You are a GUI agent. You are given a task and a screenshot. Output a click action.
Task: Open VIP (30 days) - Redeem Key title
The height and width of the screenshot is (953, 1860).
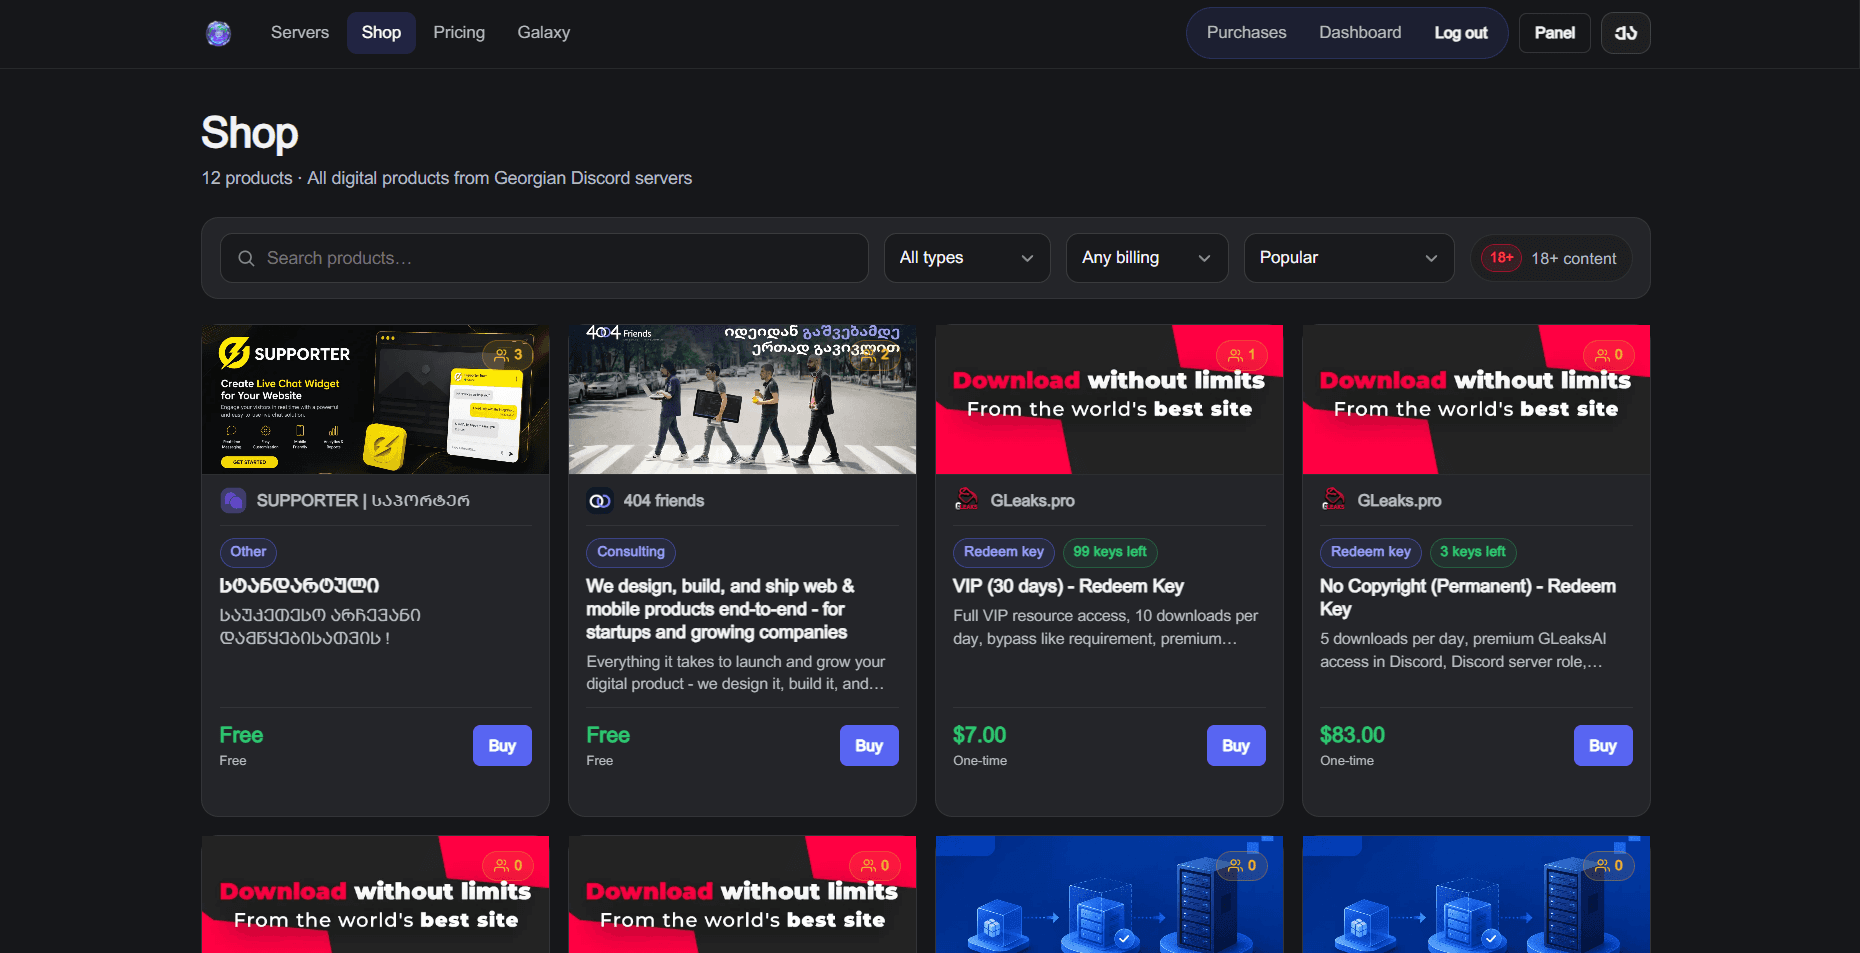[1068, 586]
